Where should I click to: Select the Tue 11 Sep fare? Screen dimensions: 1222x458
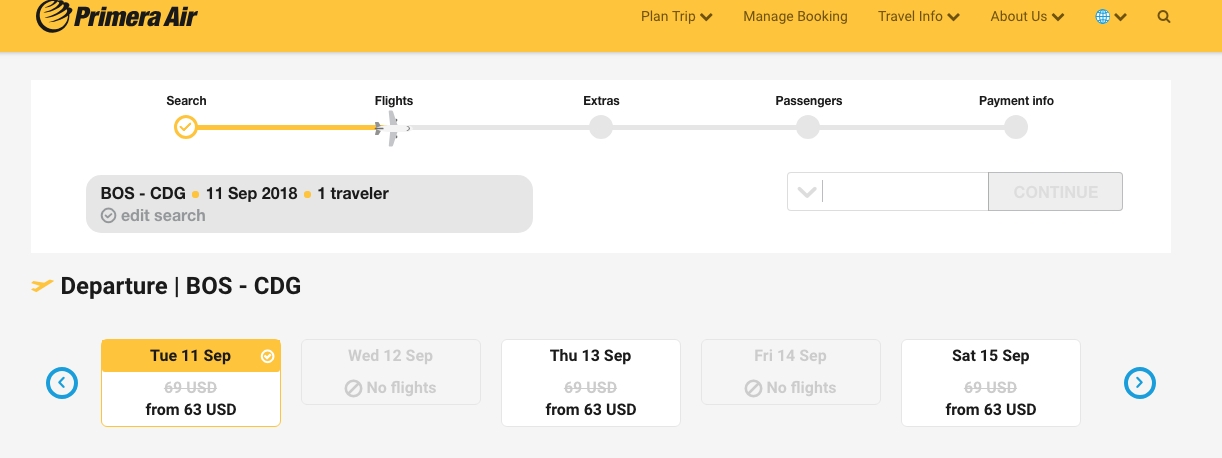pyautogui.click(x=191, y=383)
